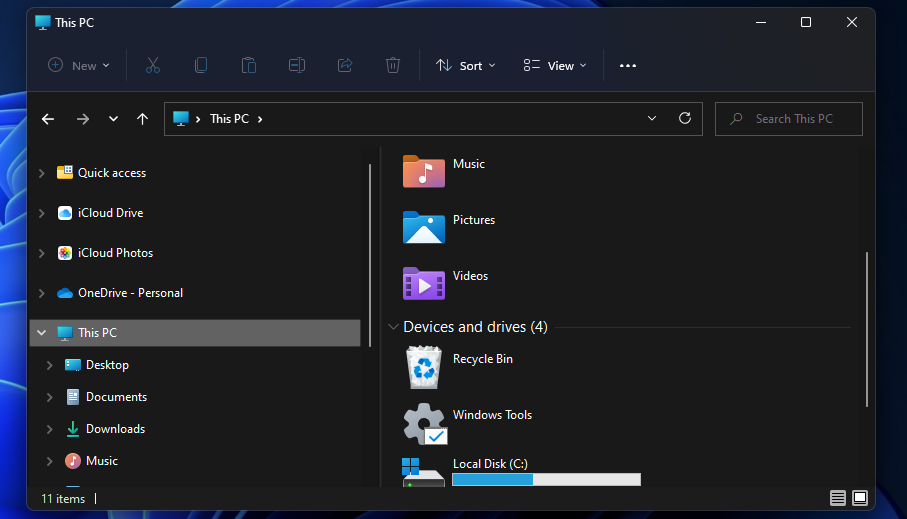Refresh the This PC view
This screenshot has height=519, width=907.
(x=685, y=118)
